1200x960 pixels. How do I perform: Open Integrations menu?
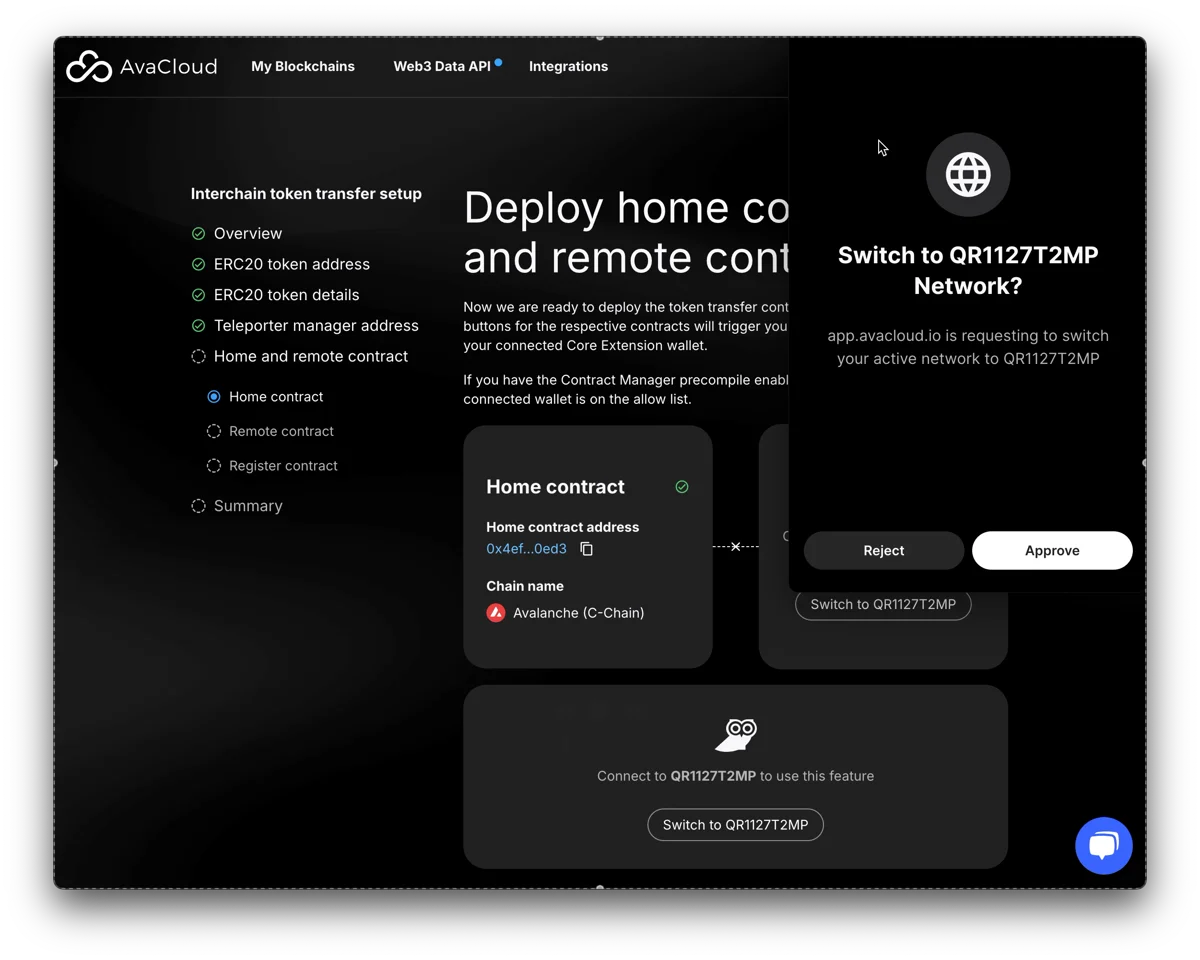point(568,66)
